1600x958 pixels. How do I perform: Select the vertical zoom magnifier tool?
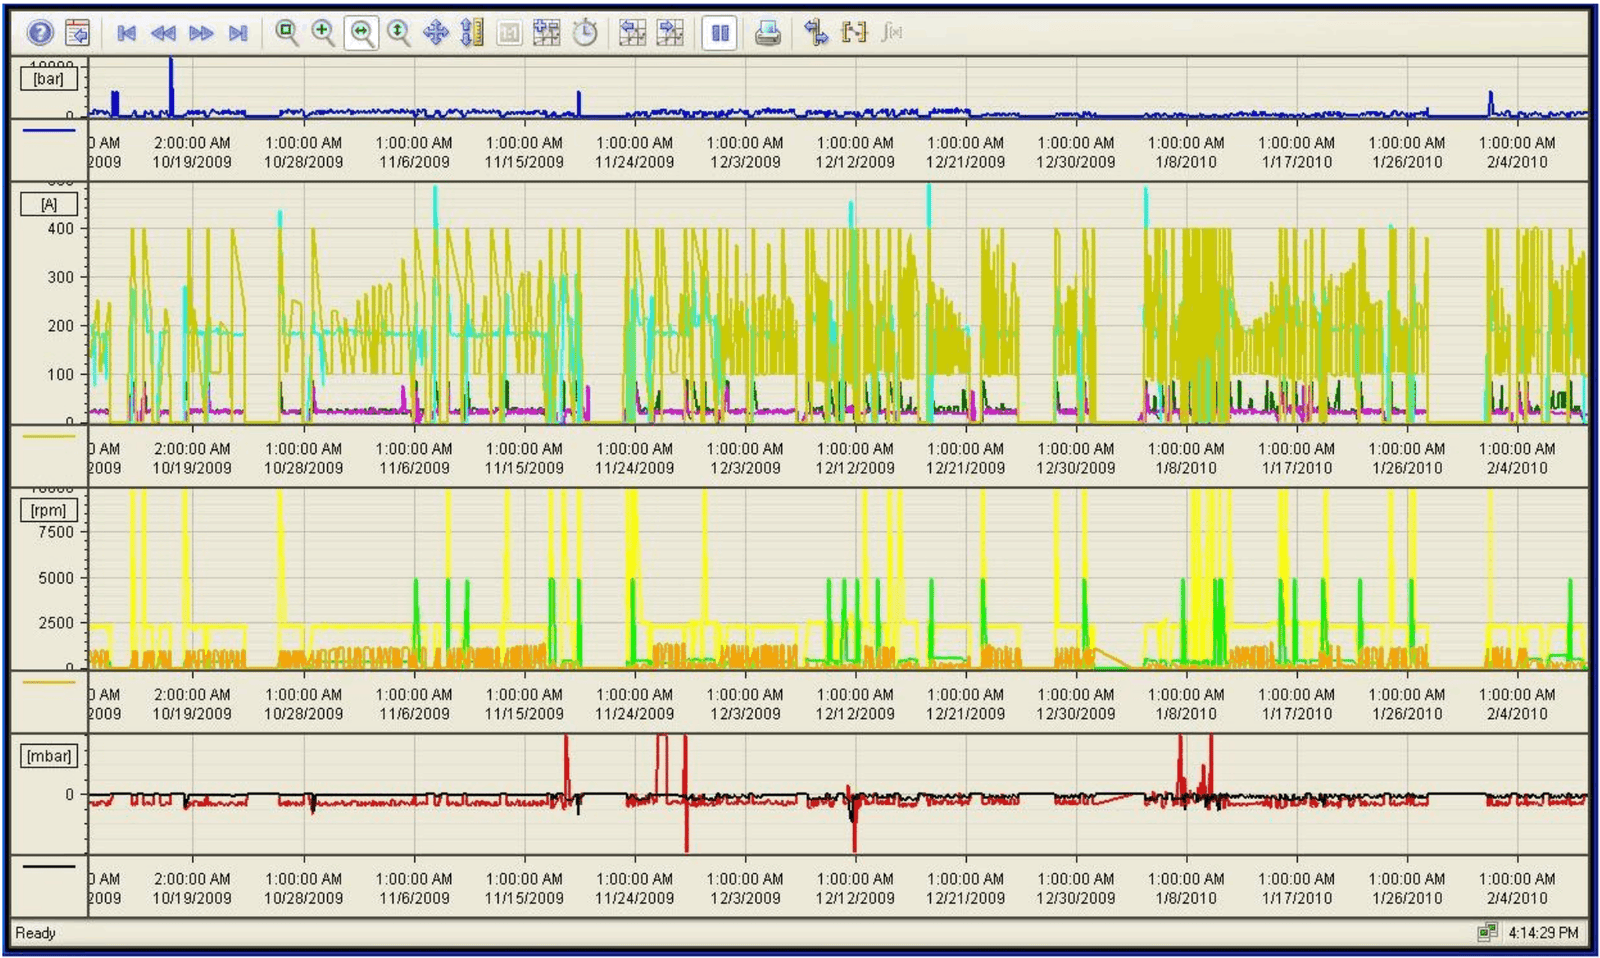pyautogui.click(x=398, y=33)
